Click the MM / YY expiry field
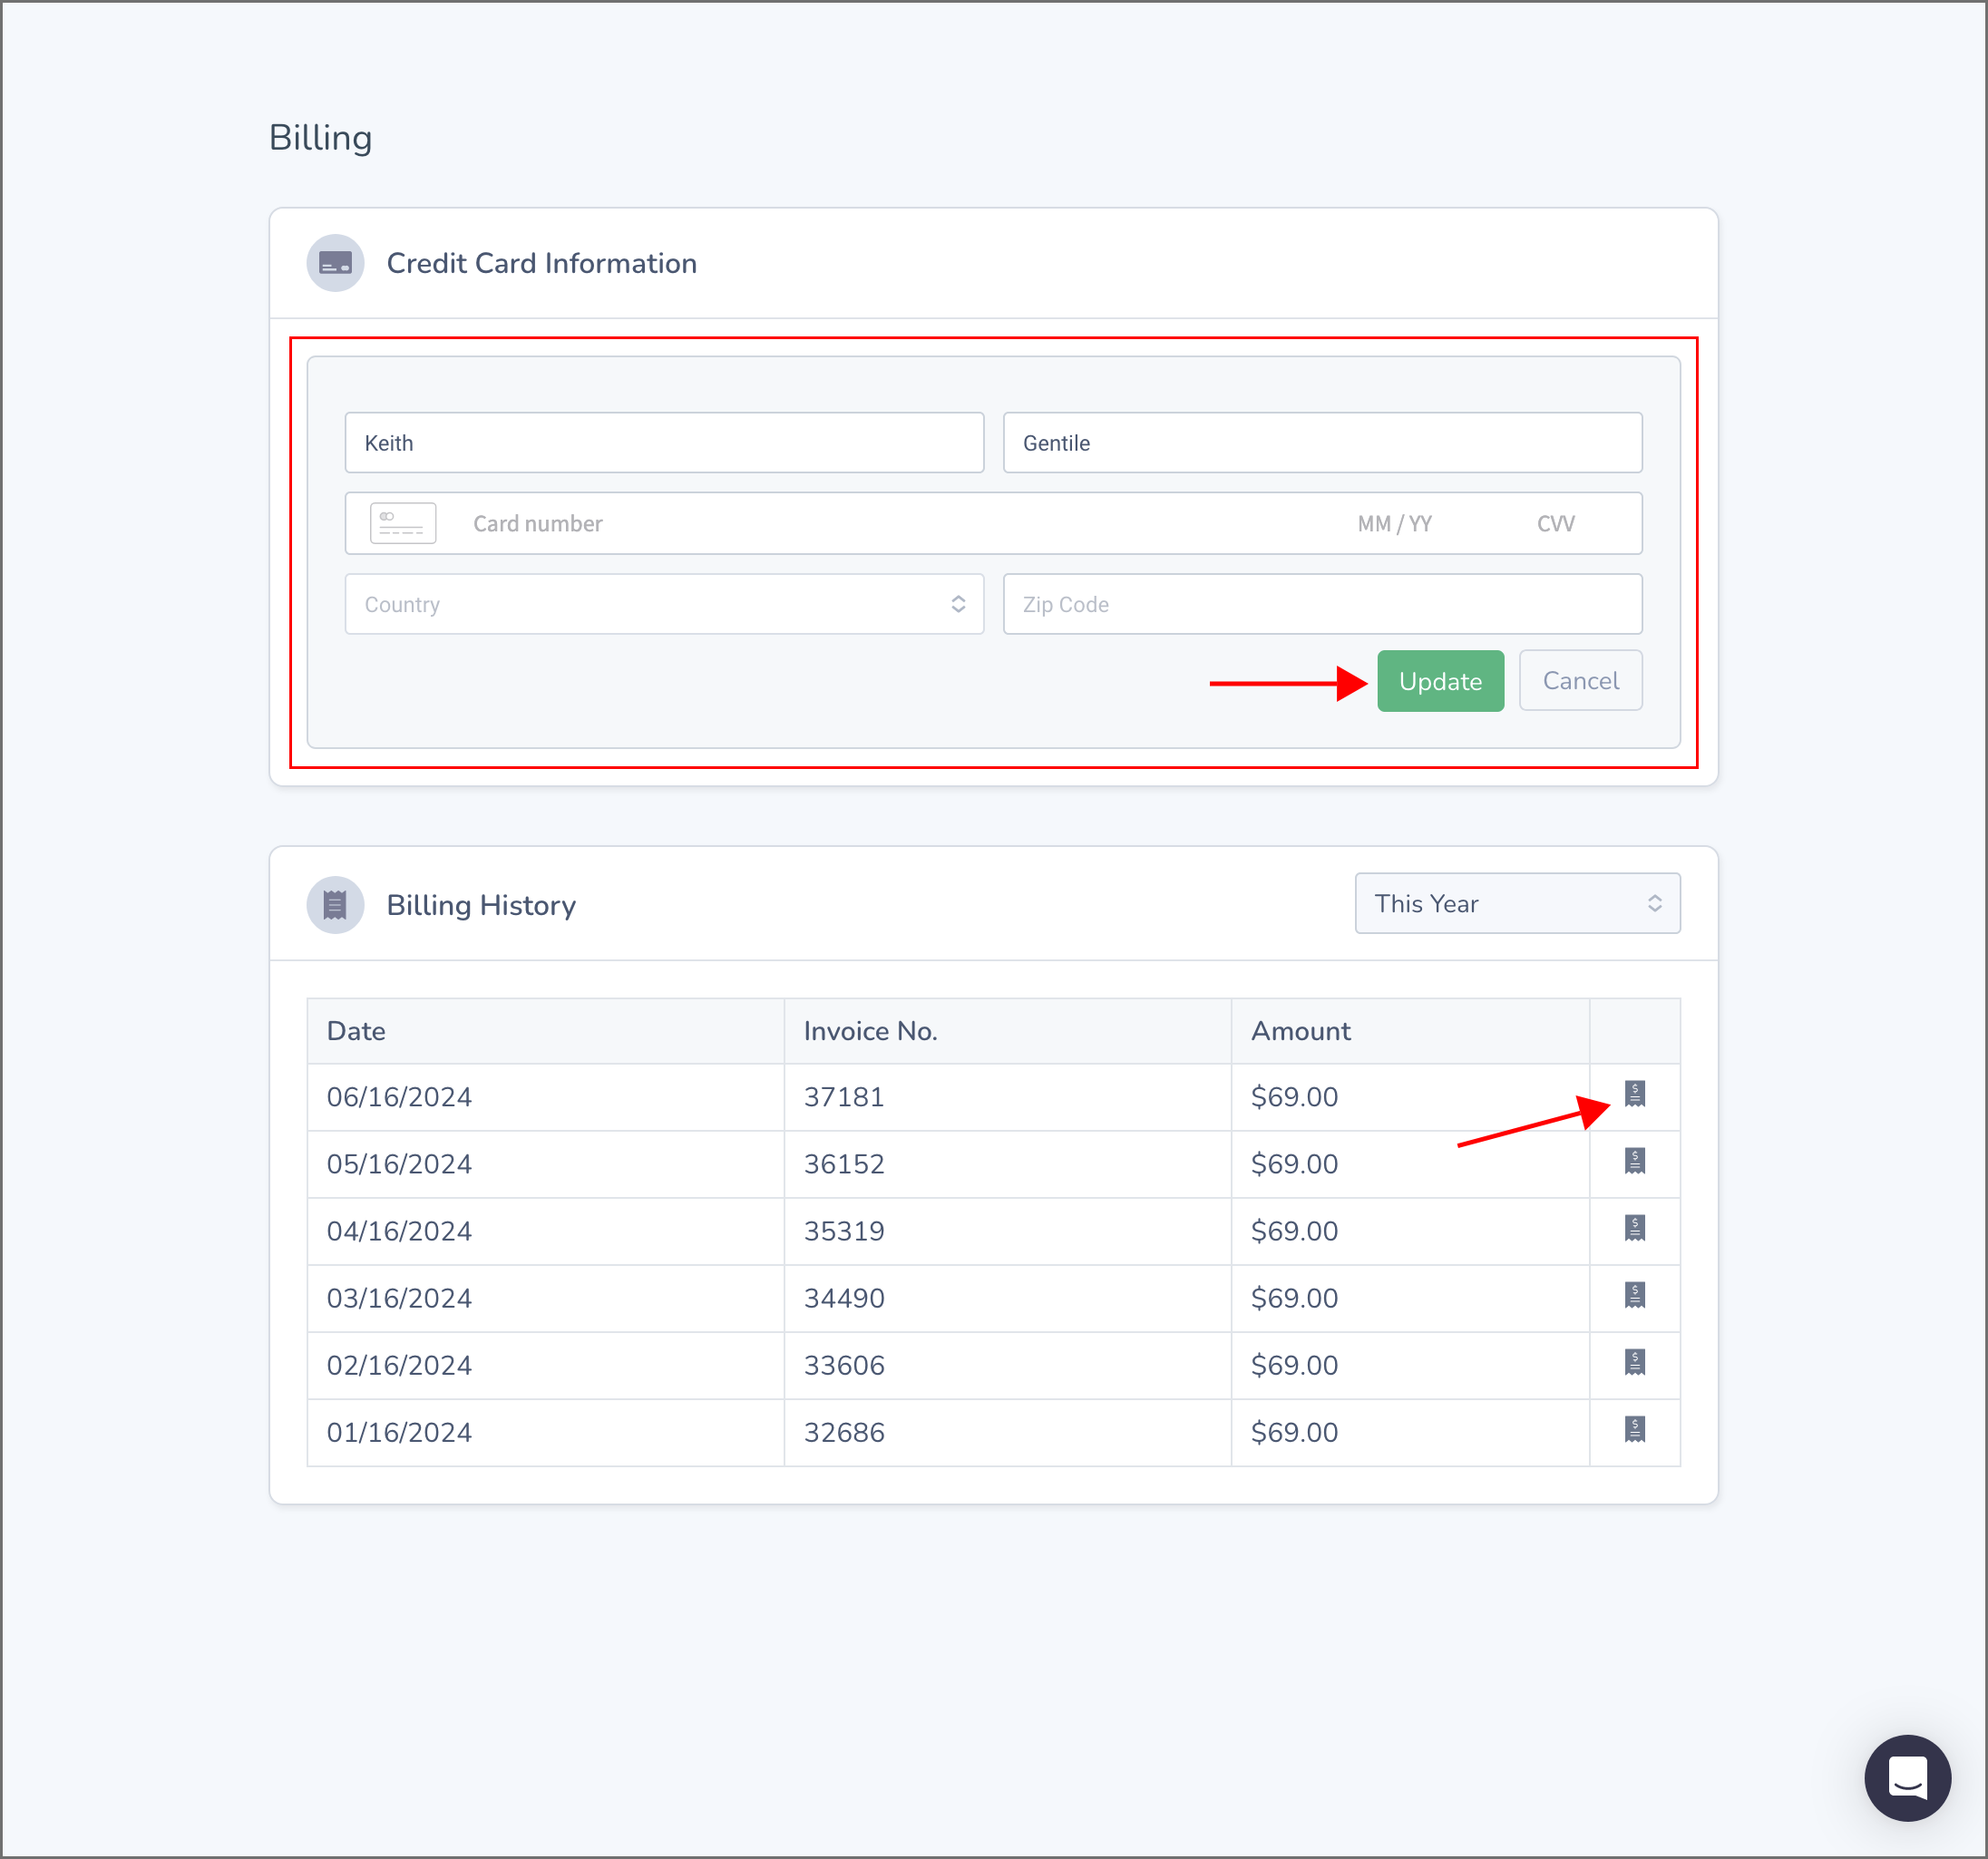The height and width of the screenshot is (1859, 1988). tap(1394, 523)
